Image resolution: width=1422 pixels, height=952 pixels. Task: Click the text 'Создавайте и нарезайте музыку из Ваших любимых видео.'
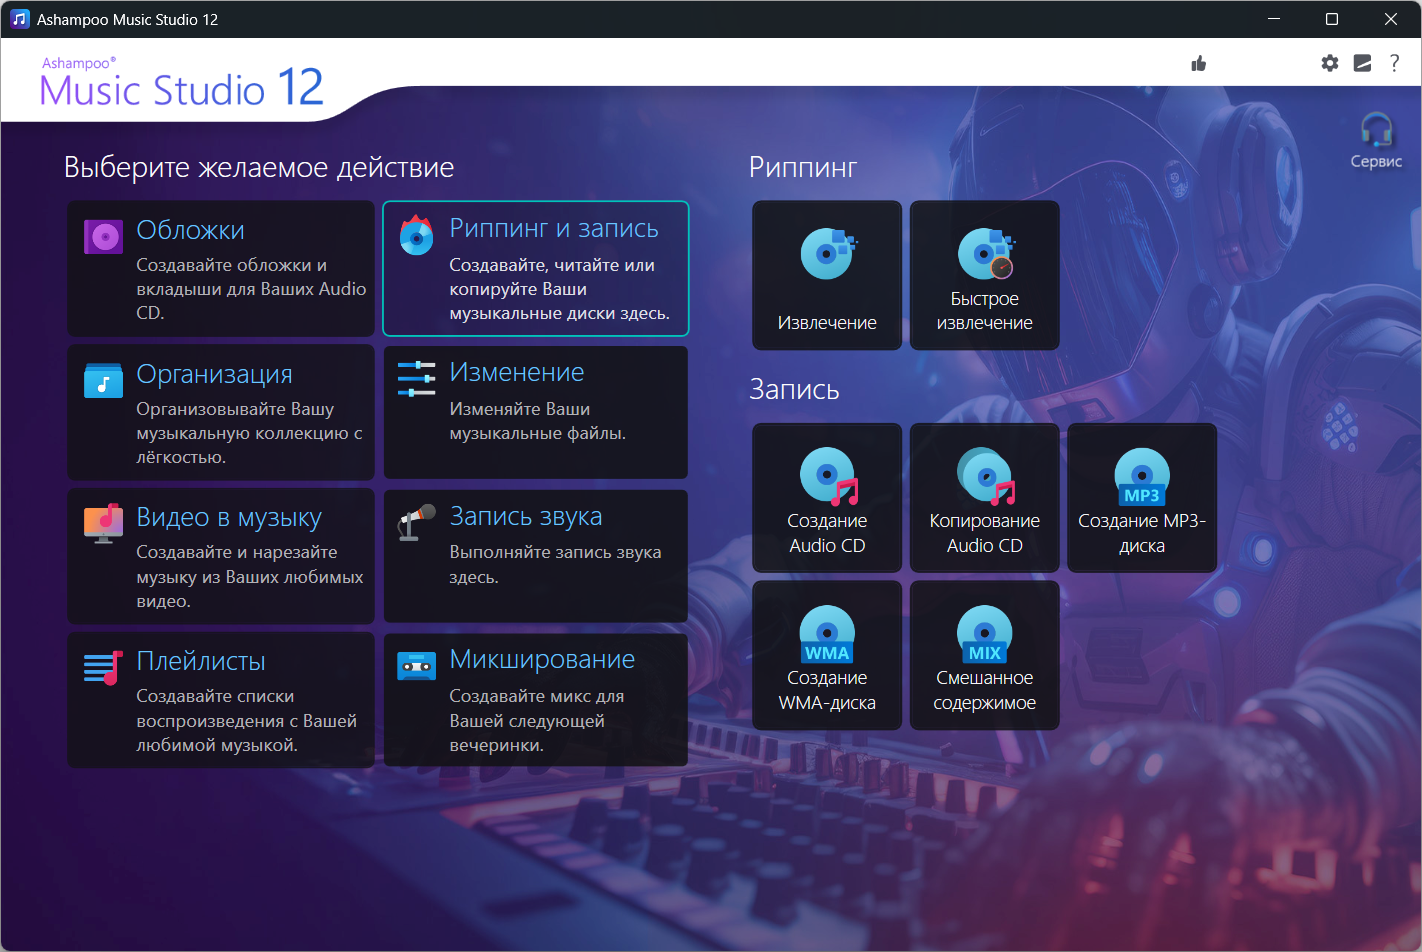point(250,576)
